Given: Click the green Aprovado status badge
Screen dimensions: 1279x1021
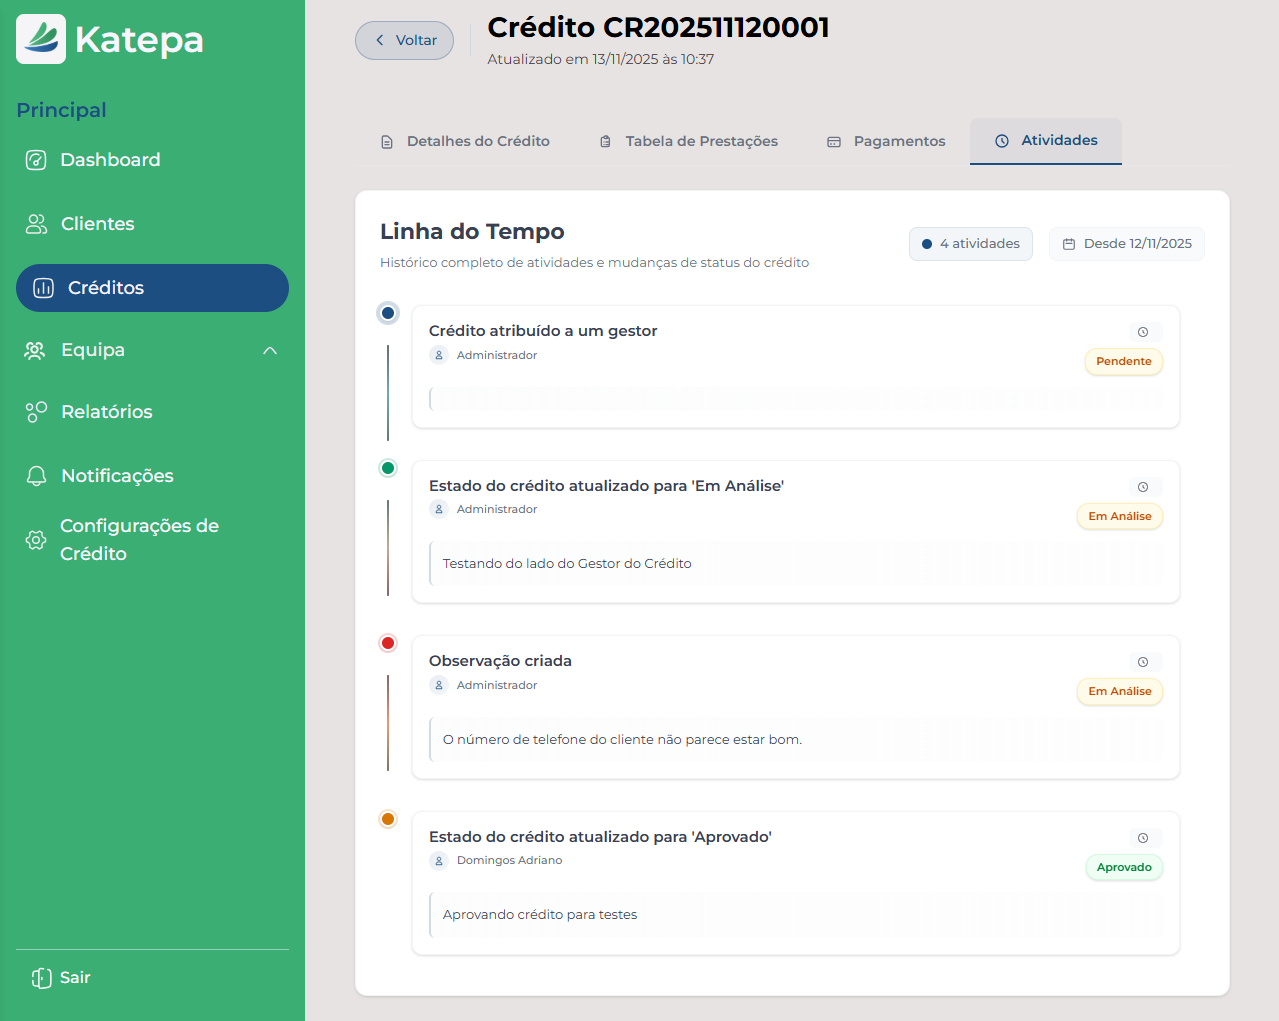Looking at the screenshot, I should click(x=1124, y=867).
